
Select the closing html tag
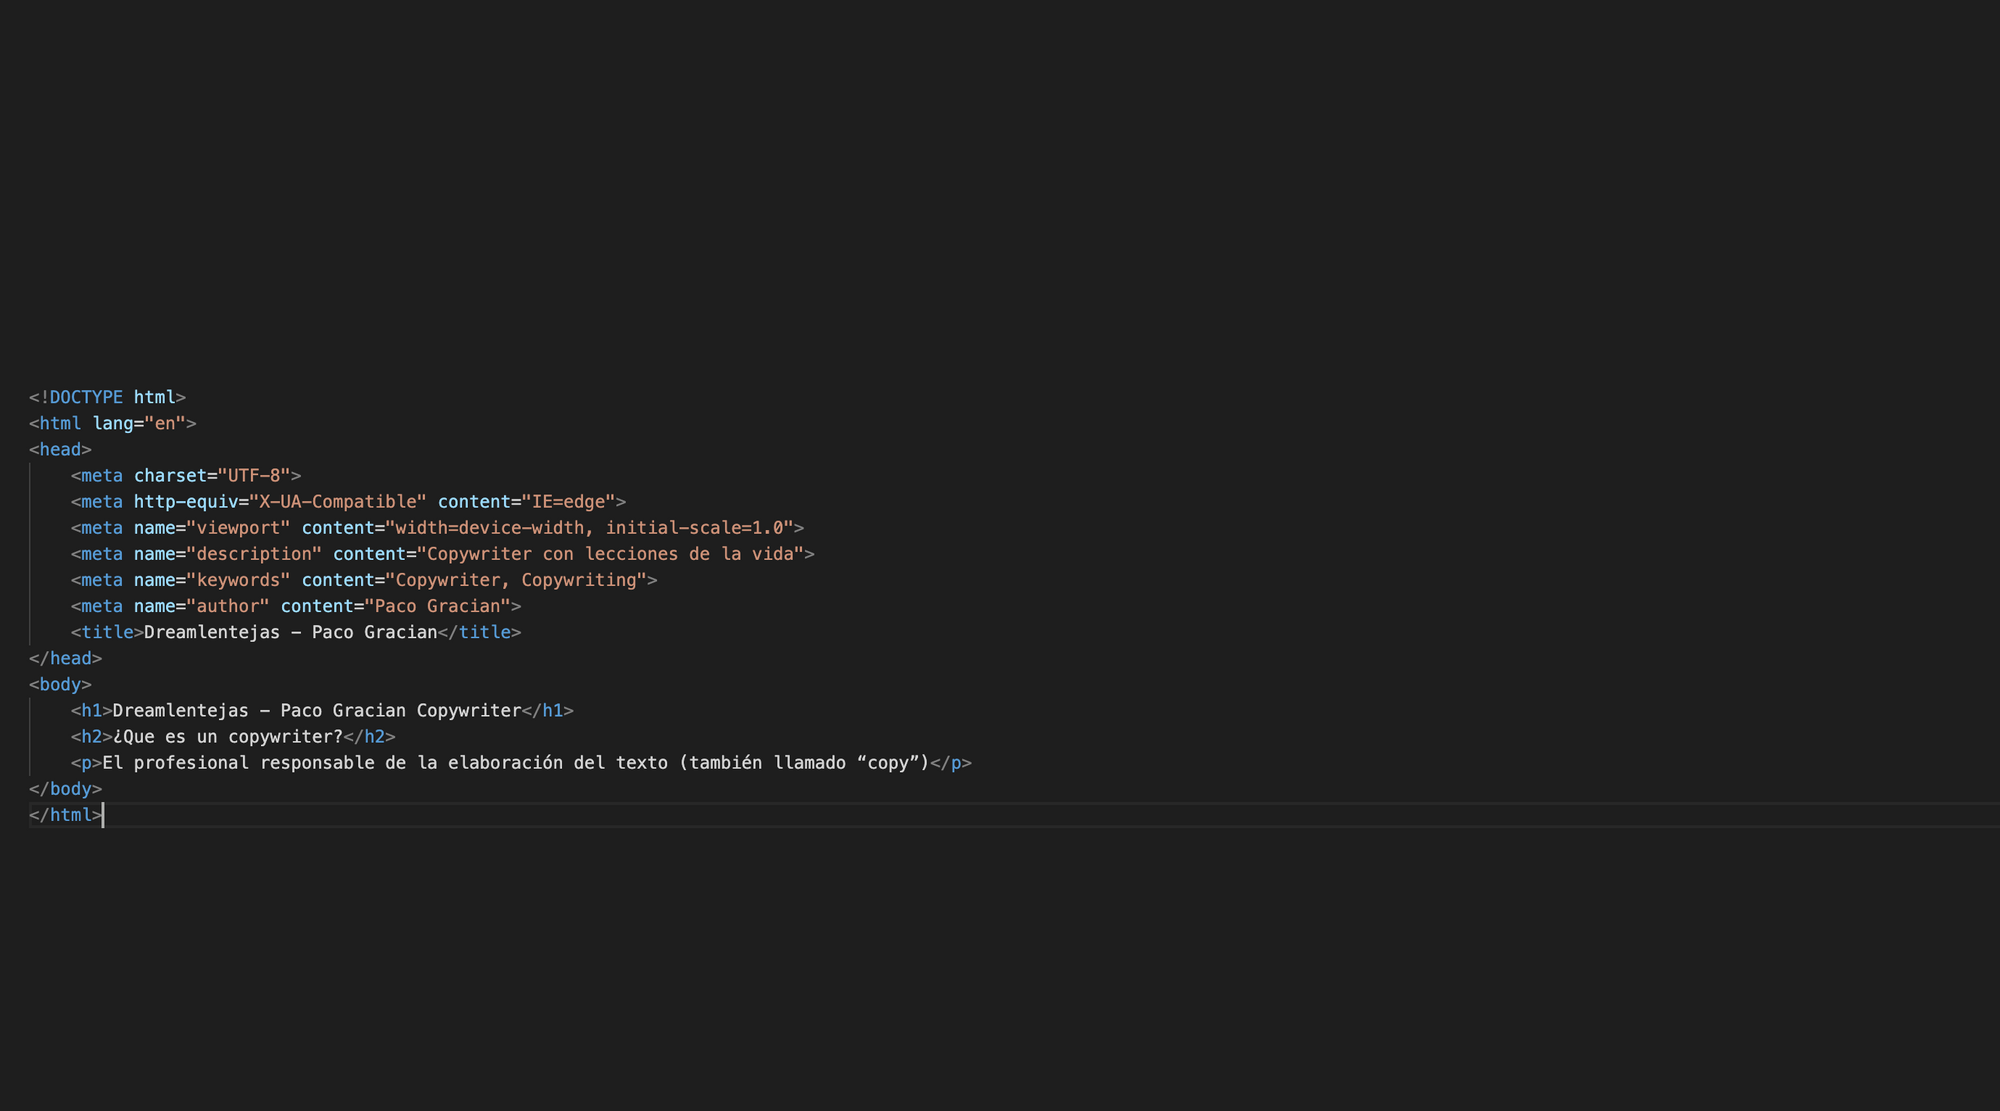point(62,814)
